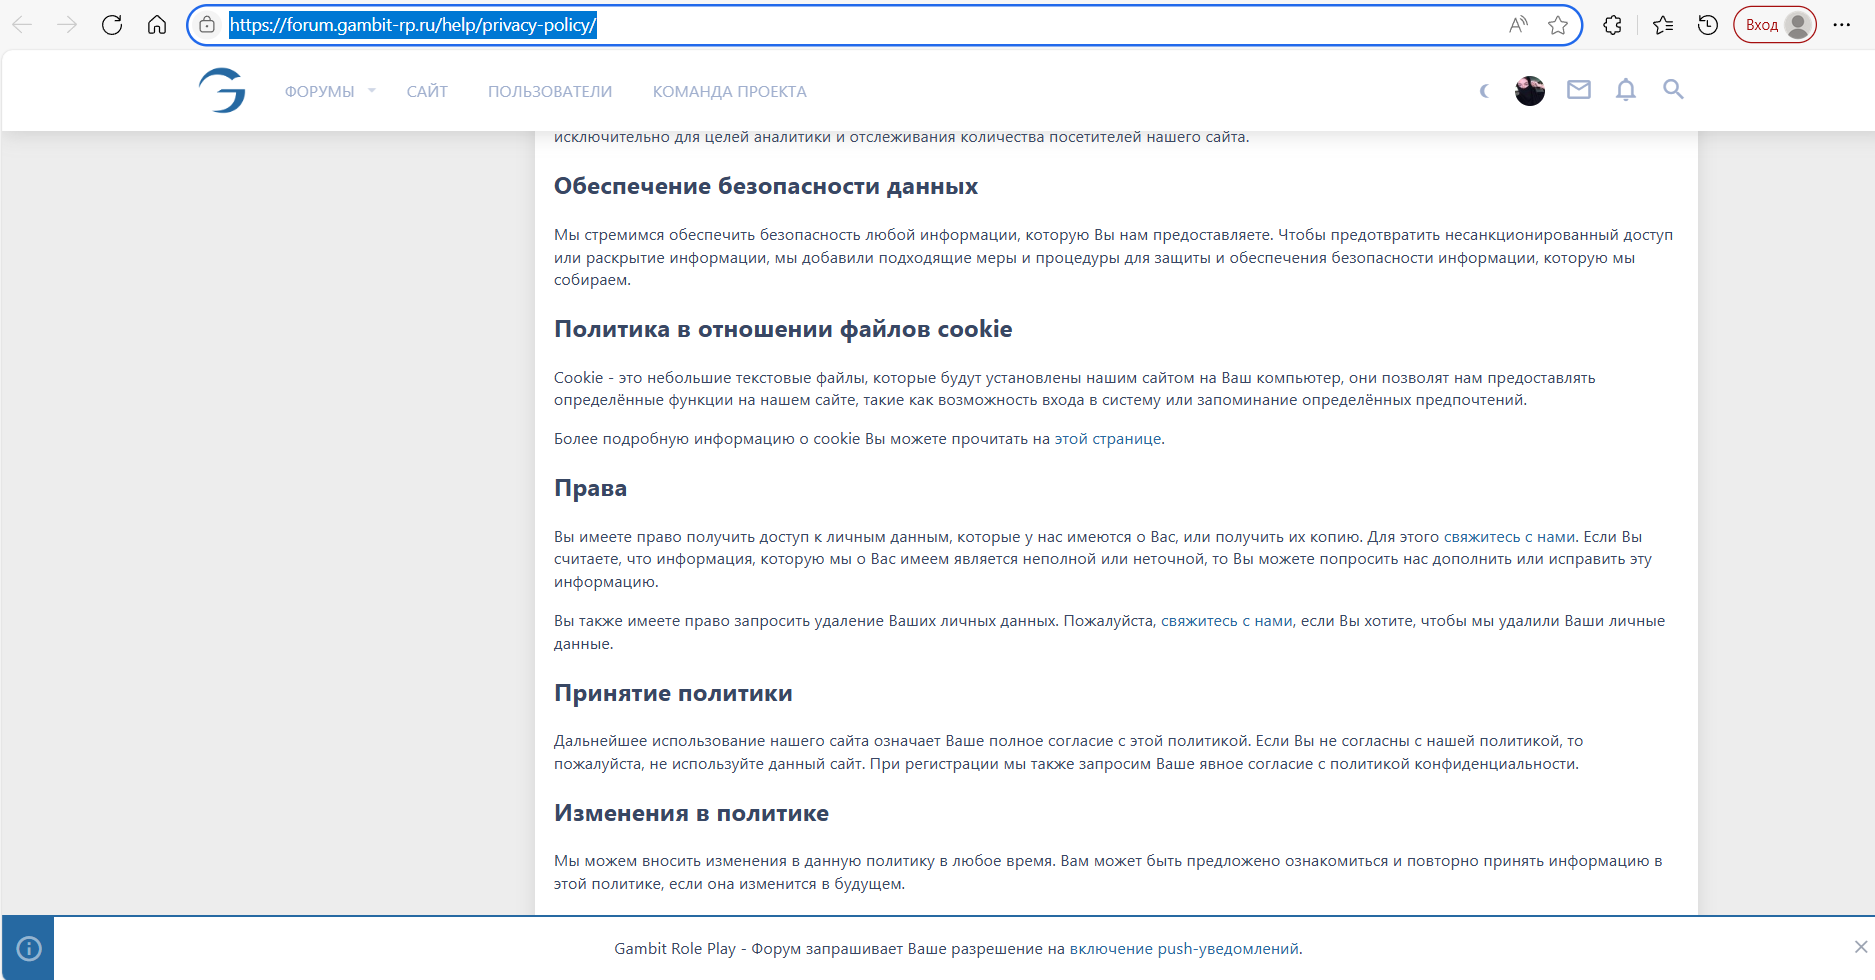View site info lock icon
Viewport: 1875px width, 980px height.
[207, 25]
